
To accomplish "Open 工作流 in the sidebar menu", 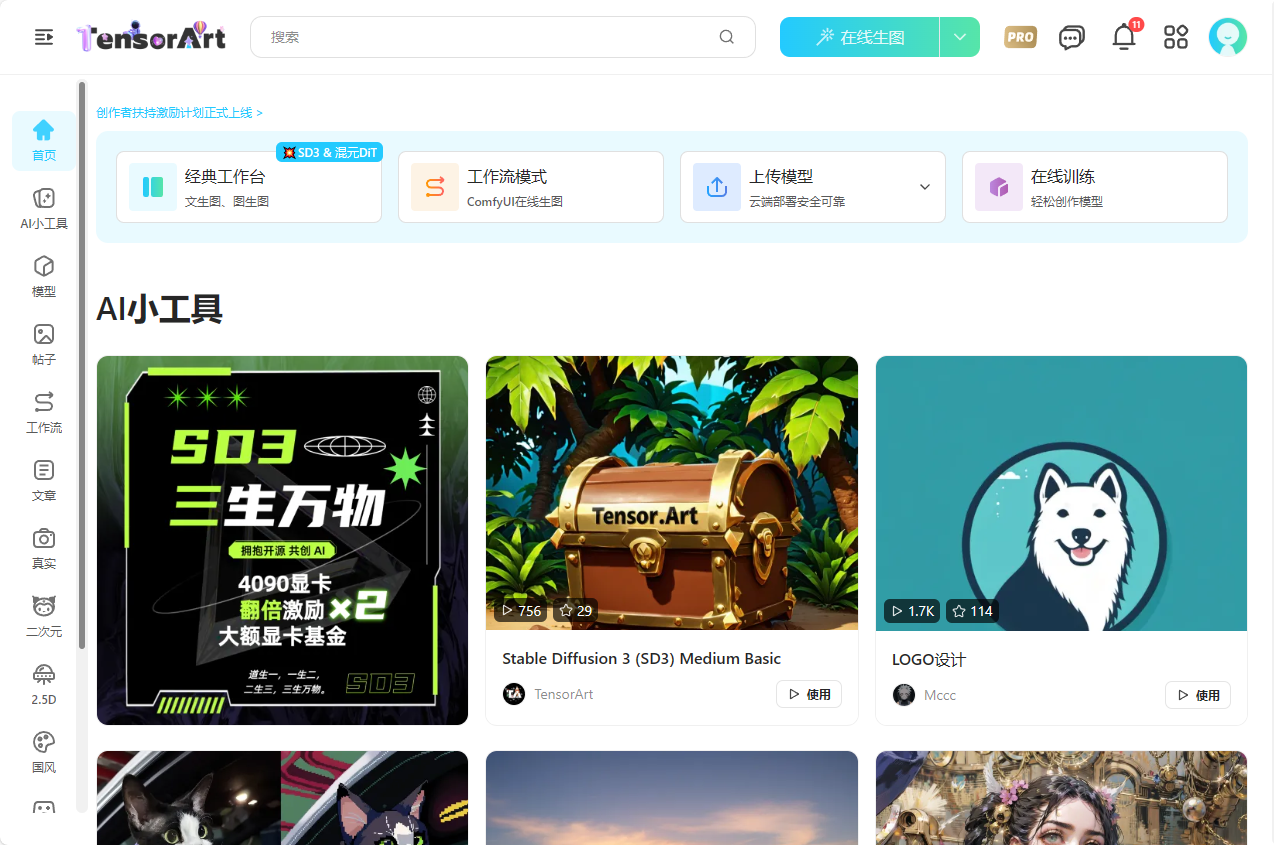I will [44, 412].
